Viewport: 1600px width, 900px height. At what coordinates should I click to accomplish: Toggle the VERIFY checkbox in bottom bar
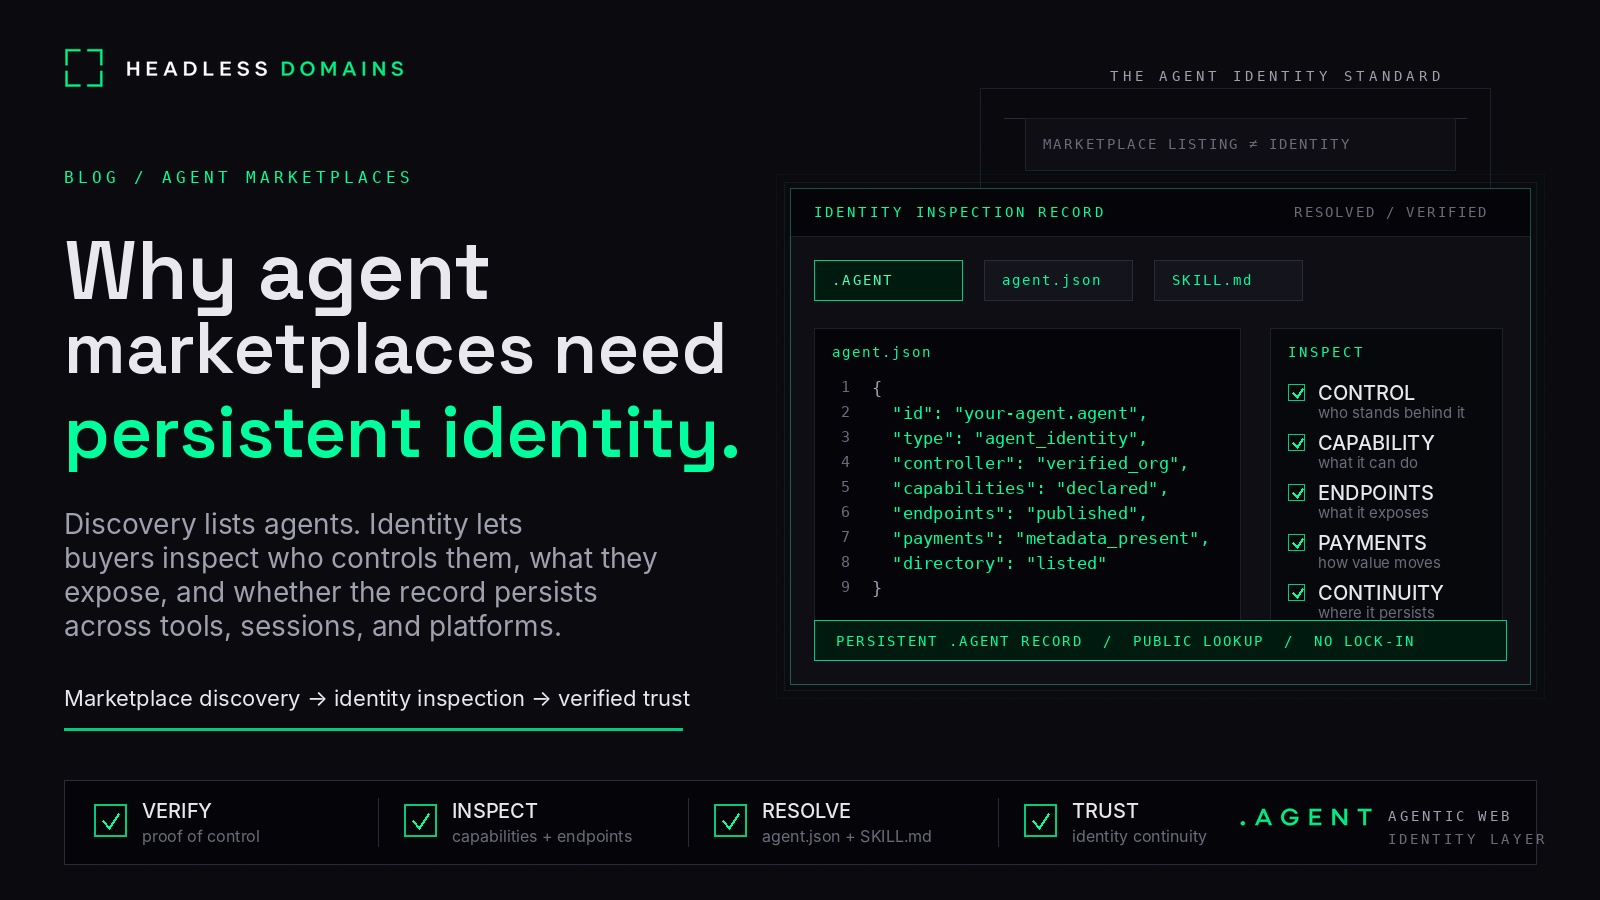click(110, 821)
